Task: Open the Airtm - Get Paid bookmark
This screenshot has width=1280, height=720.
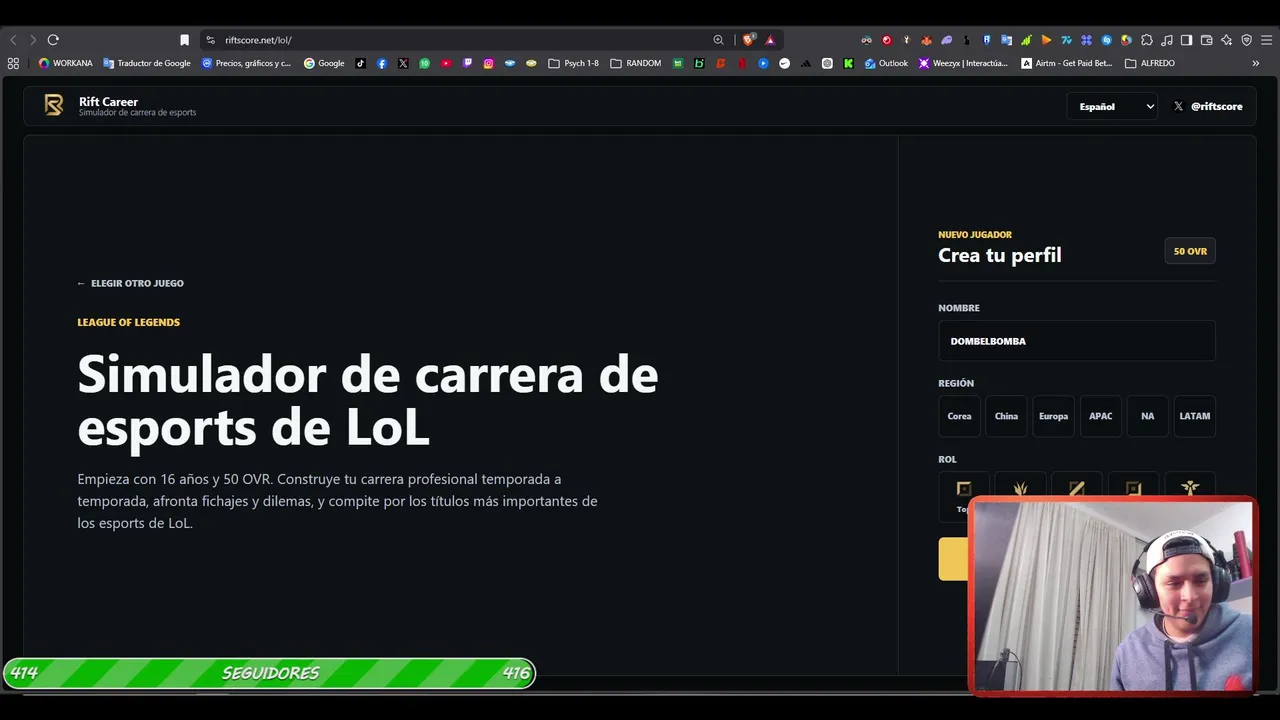Action: coord(1067,63)
